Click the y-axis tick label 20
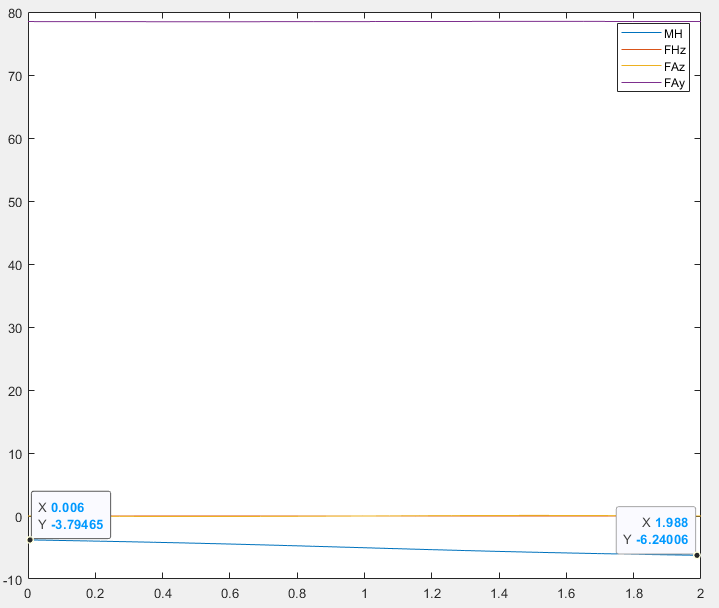The width and height of the screenshot is (719, 608). click(x=15, y=392)
